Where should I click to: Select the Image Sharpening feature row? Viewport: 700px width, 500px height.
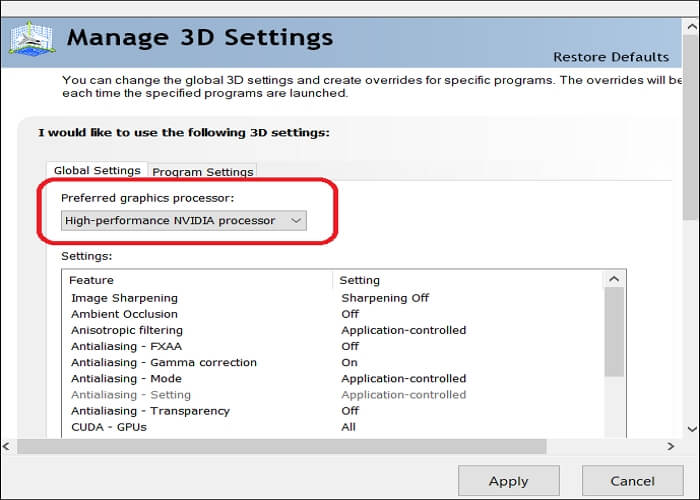(124, 298)
